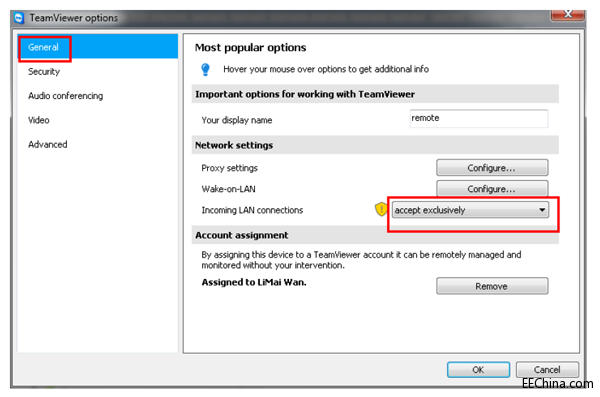
Task: Click the Most popular options heading
Action: tap(250, 47)
